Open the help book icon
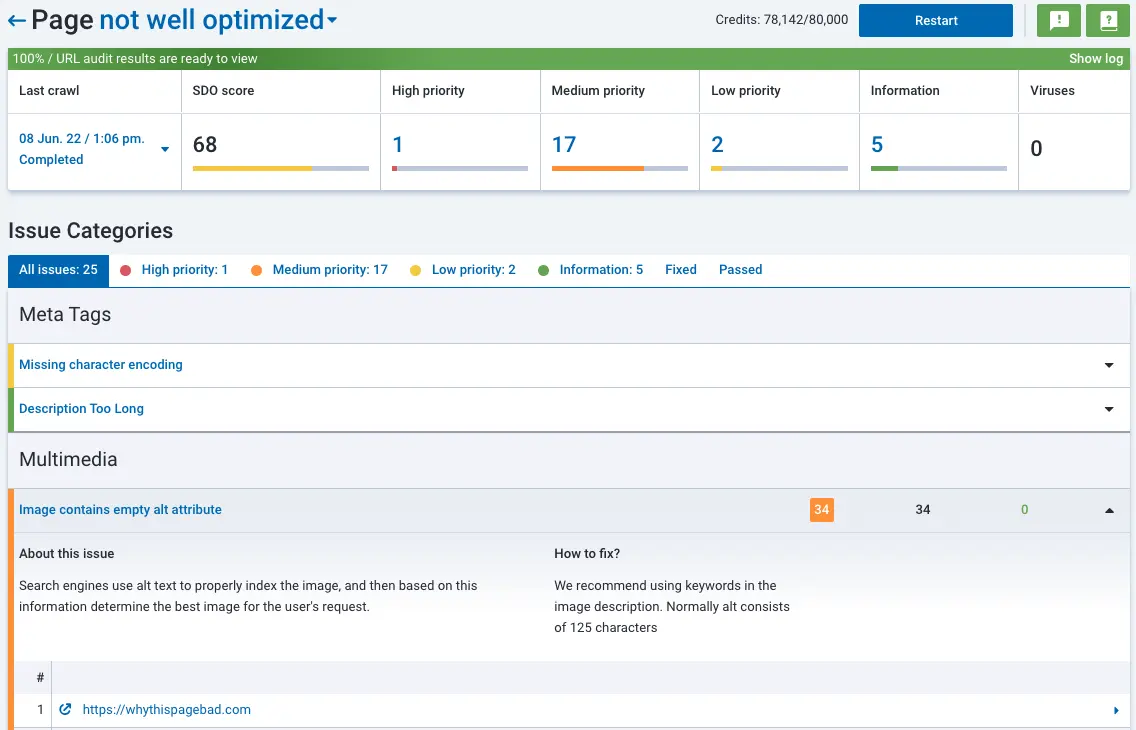This screenshot has height=730, width=1136. tap(1107, 20)
